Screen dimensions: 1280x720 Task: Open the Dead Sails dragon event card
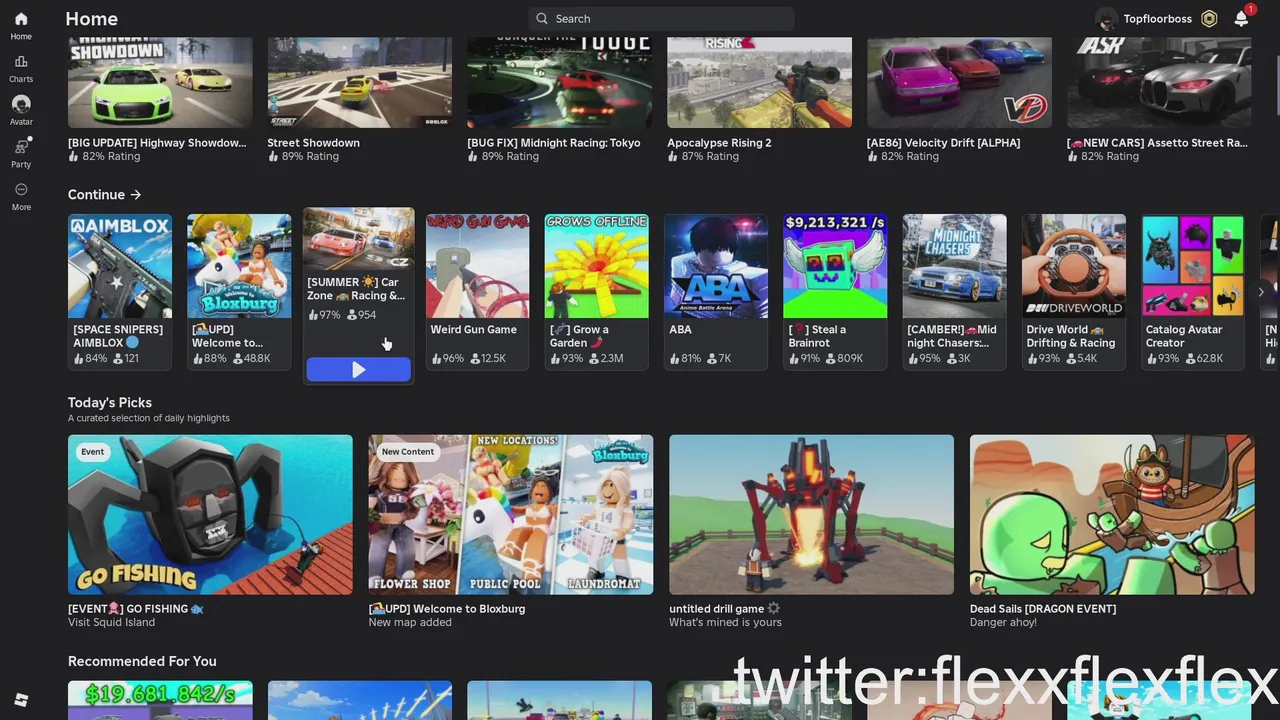[1112, 515]
